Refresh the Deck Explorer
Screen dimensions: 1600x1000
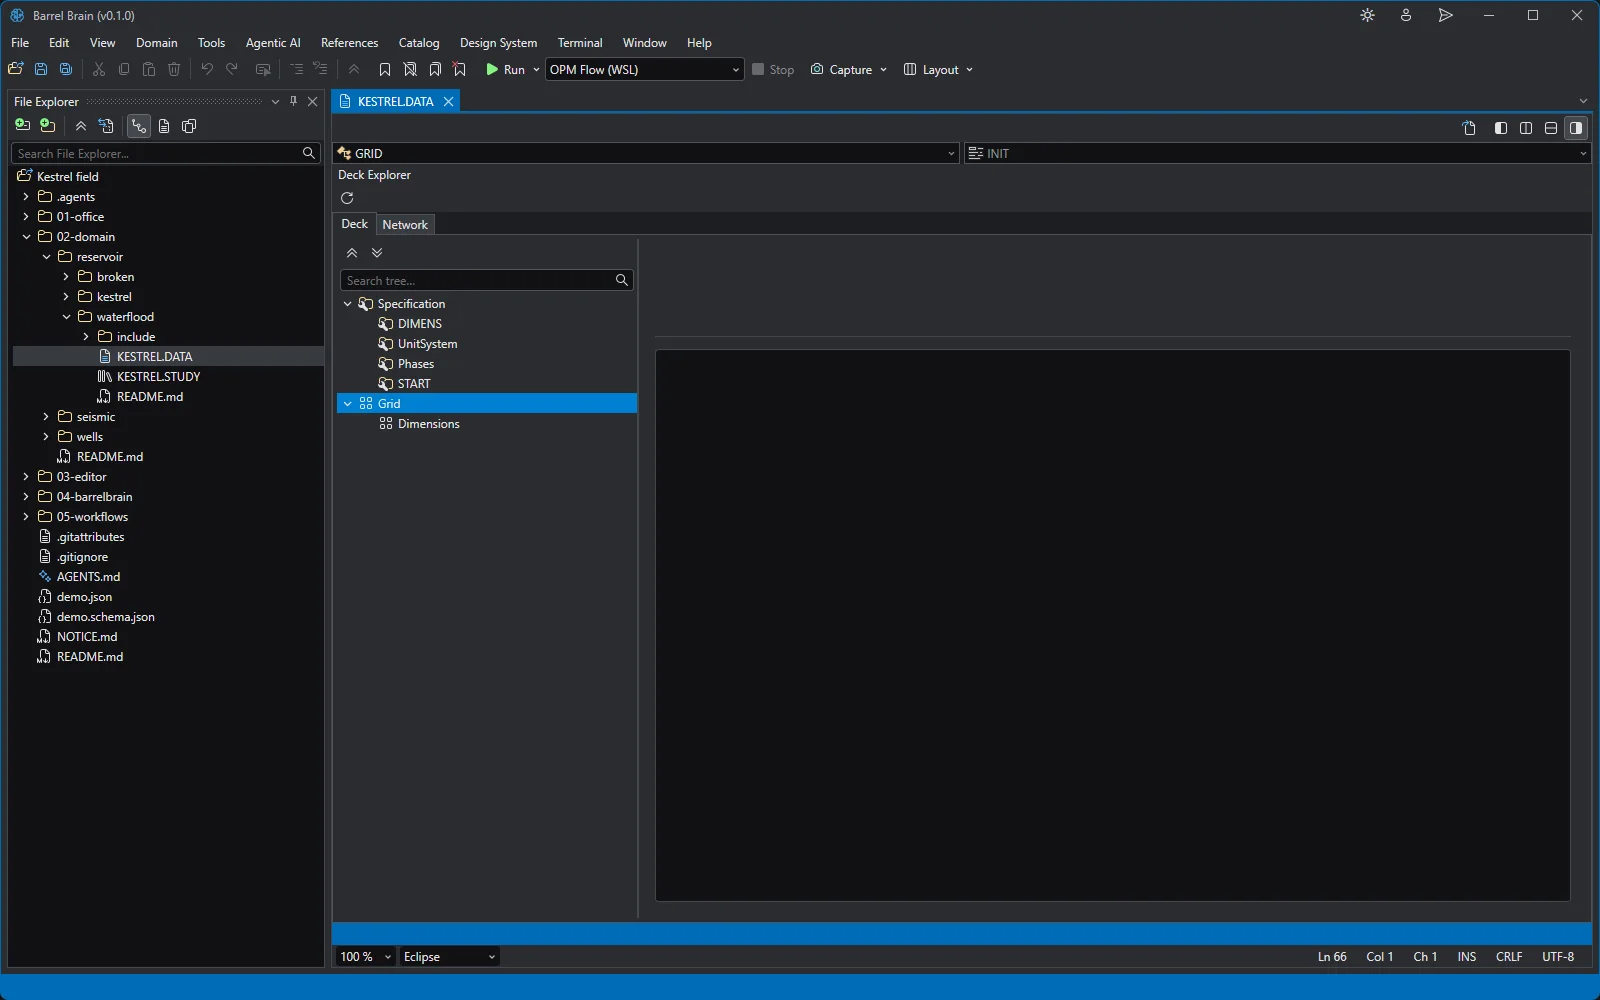pos(347,198)
